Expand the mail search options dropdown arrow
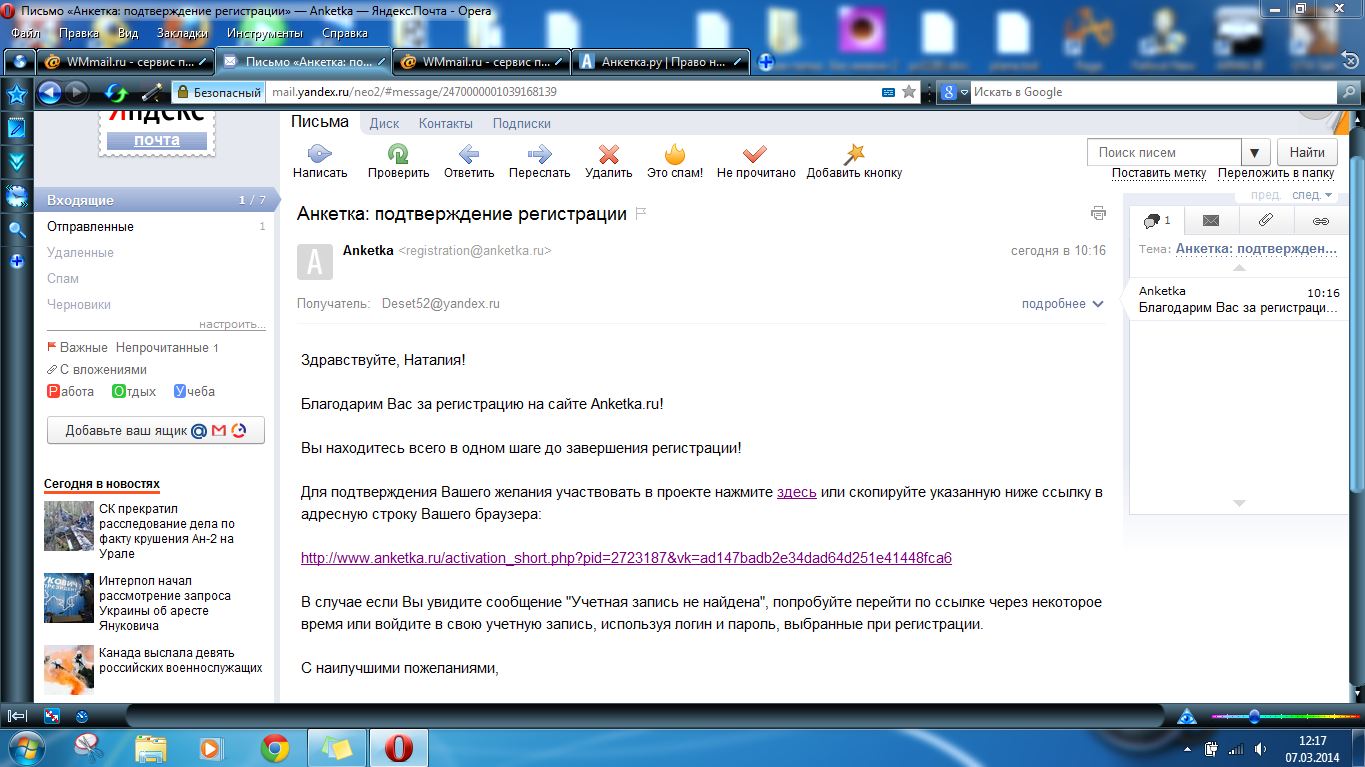 [x=1255, y=153]
